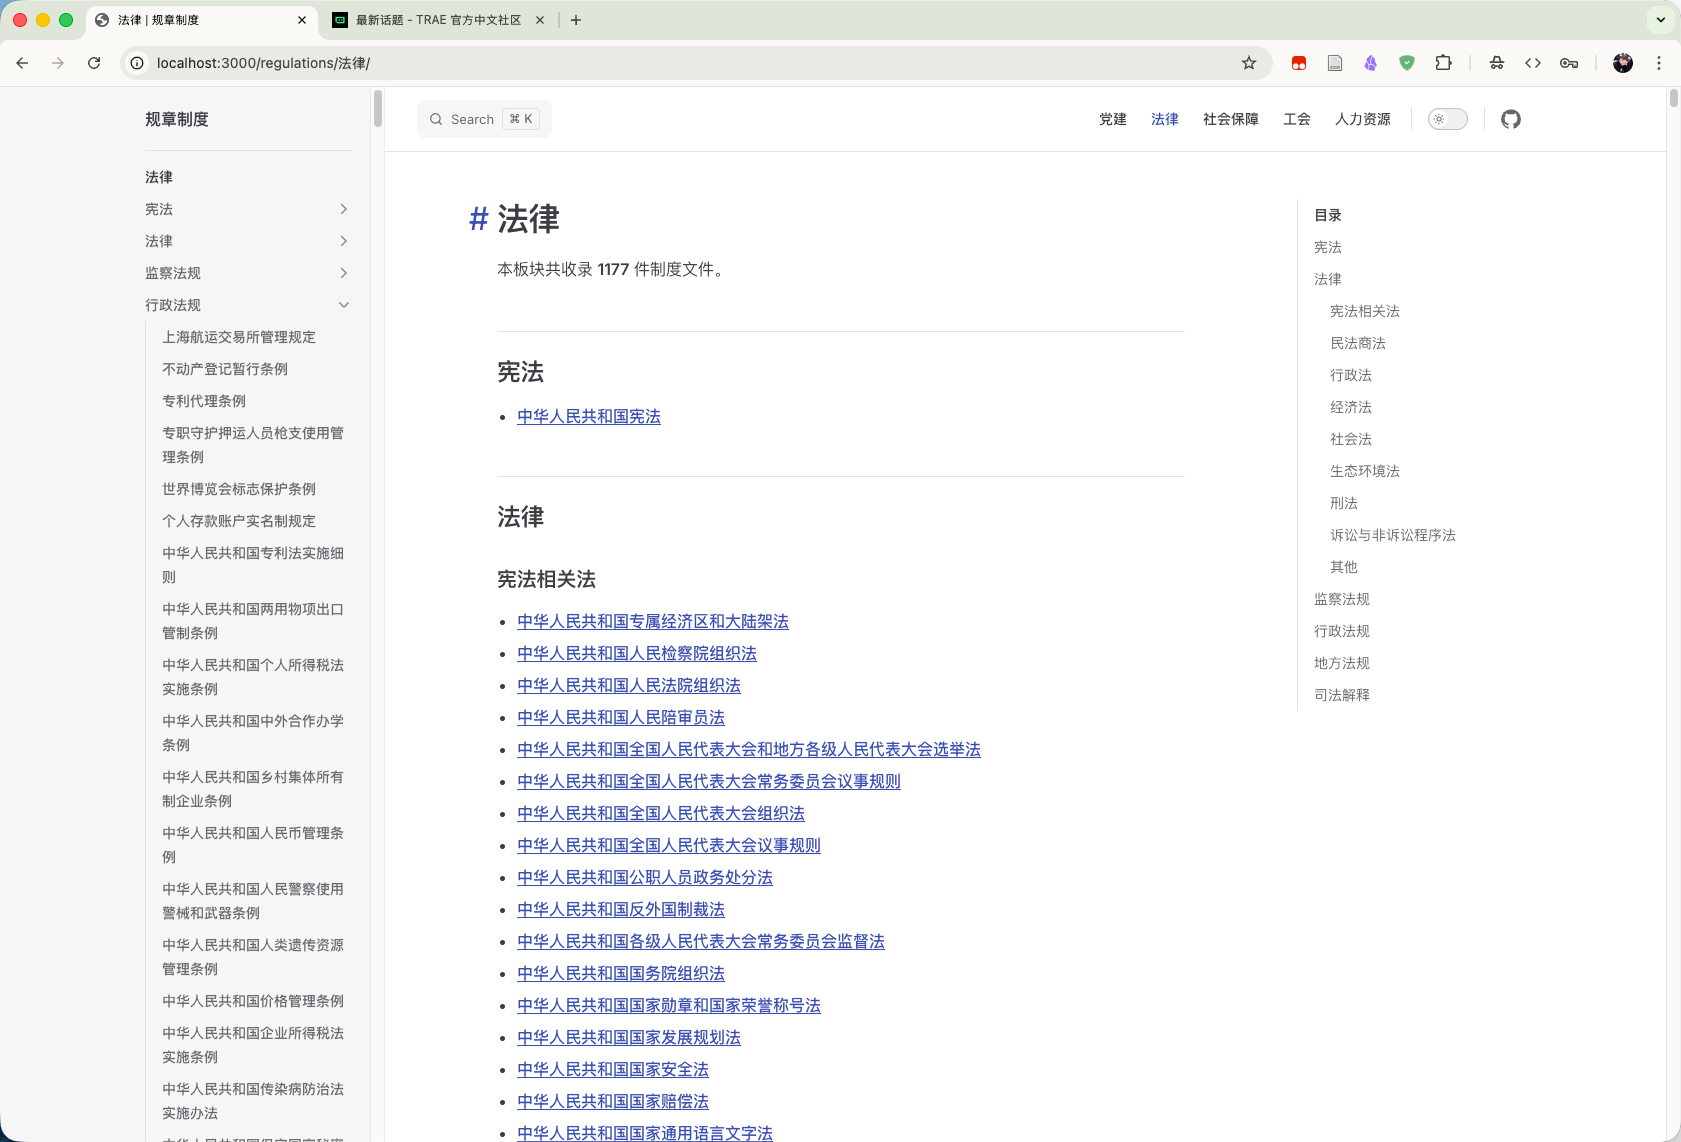Jump to 民法商法 in table of contents
This screenshot has height=1142, width=1681.
pos(1357,343)
